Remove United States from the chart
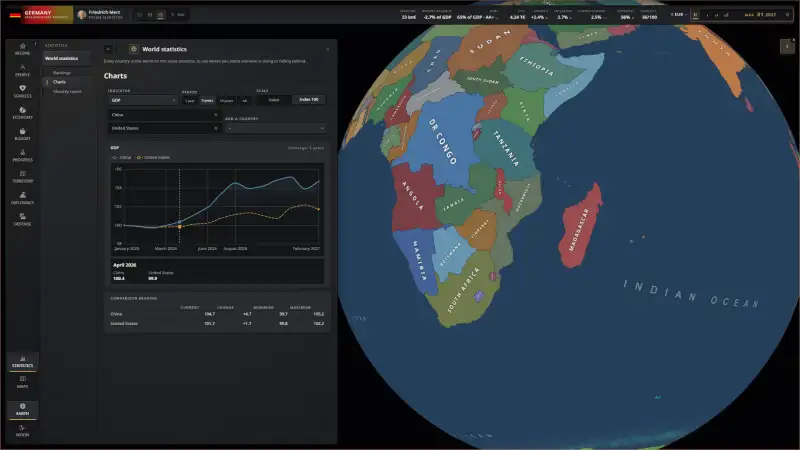800x450 pixels. [x=216, y=128]
